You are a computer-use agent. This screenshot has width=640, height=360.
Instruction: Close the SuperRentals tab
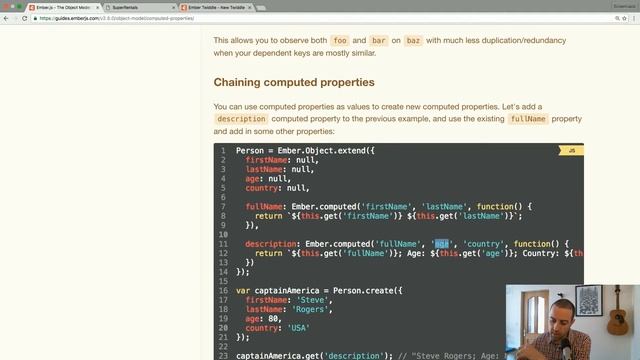[x=173, y=7]
